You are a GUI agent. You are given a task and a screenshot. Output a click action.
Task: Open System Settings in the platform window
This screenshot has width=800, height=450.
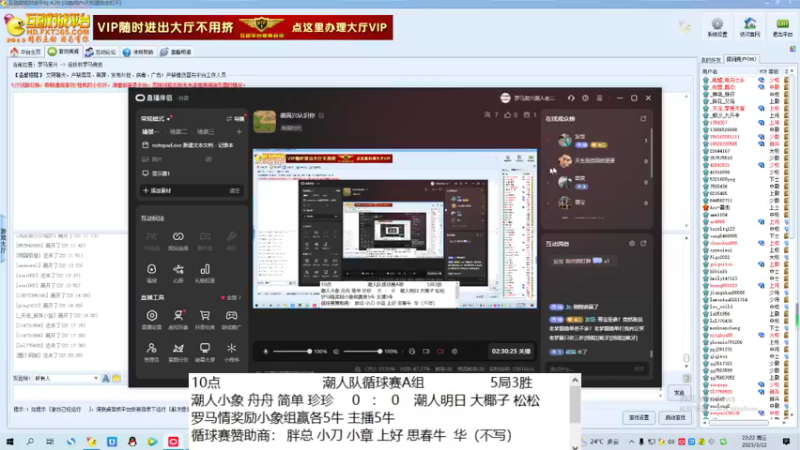coord(717,28)
